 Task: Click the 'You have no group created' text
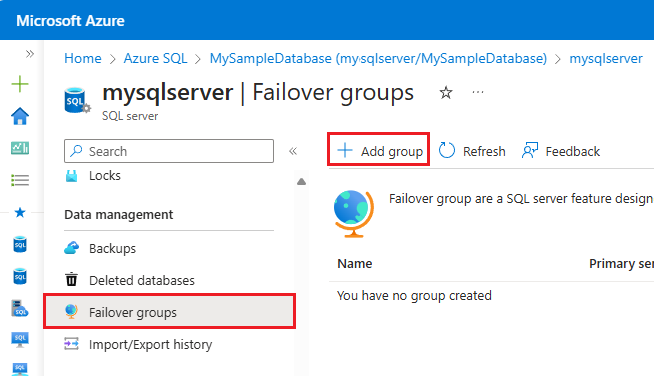pos(414,295)
